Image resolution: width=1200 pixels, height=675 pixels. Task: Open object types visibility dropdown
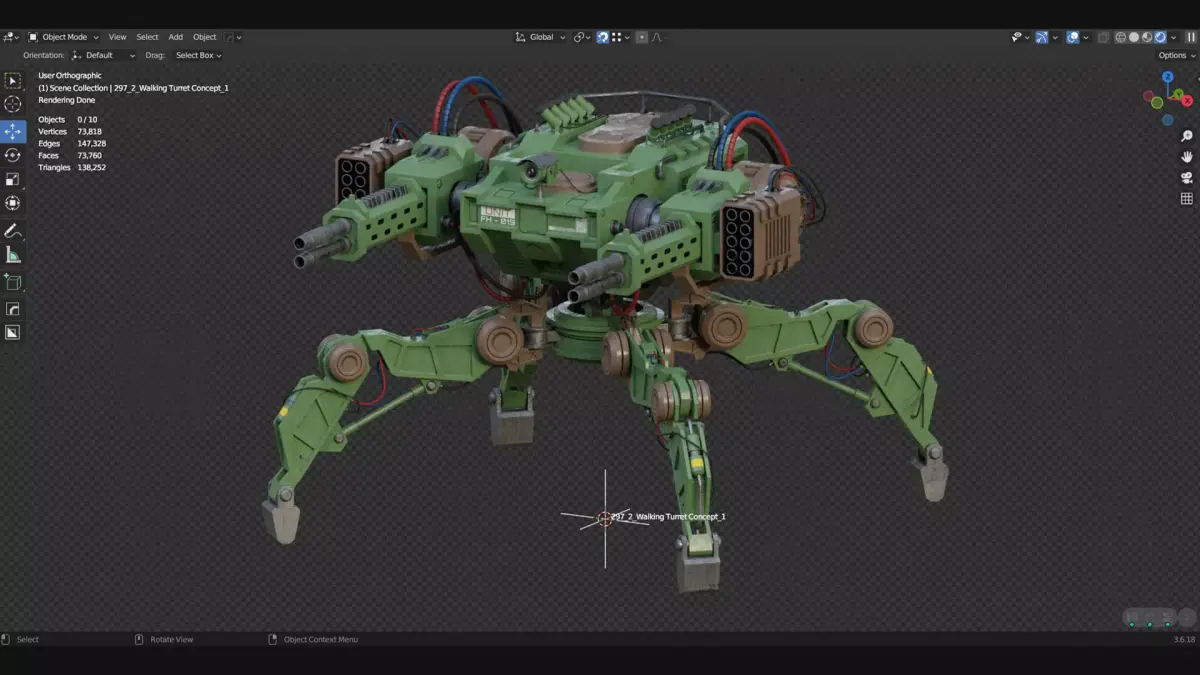coord(1018,37)
